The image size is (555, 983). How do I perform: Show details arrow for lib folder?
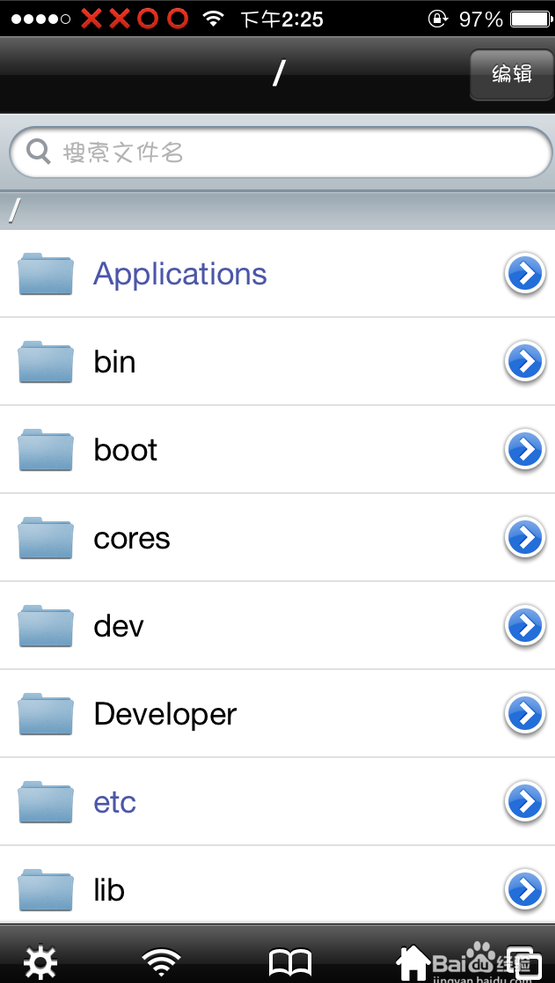(x=524, y=890)
